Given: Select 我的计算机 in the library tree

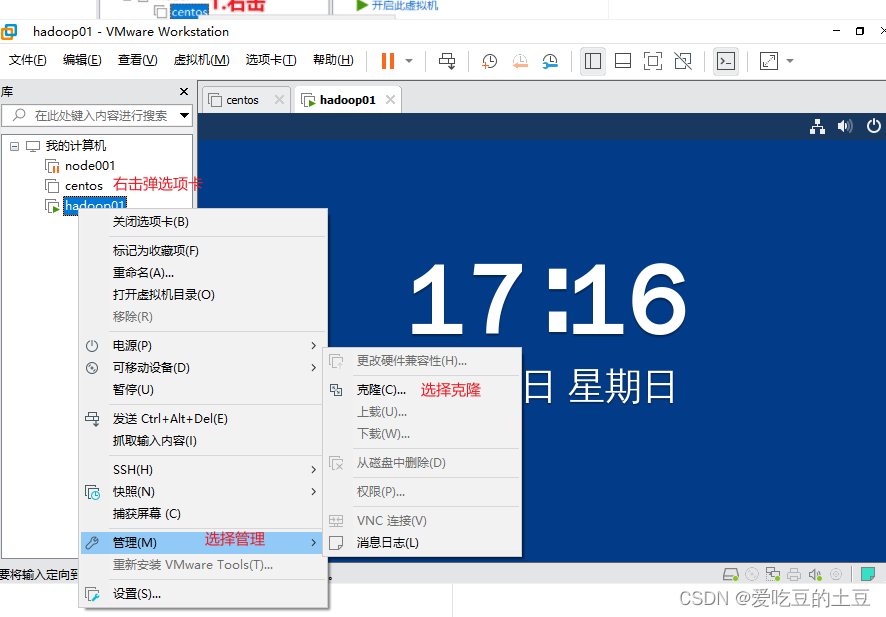Looking at the screenshot, I should (75, 146).
